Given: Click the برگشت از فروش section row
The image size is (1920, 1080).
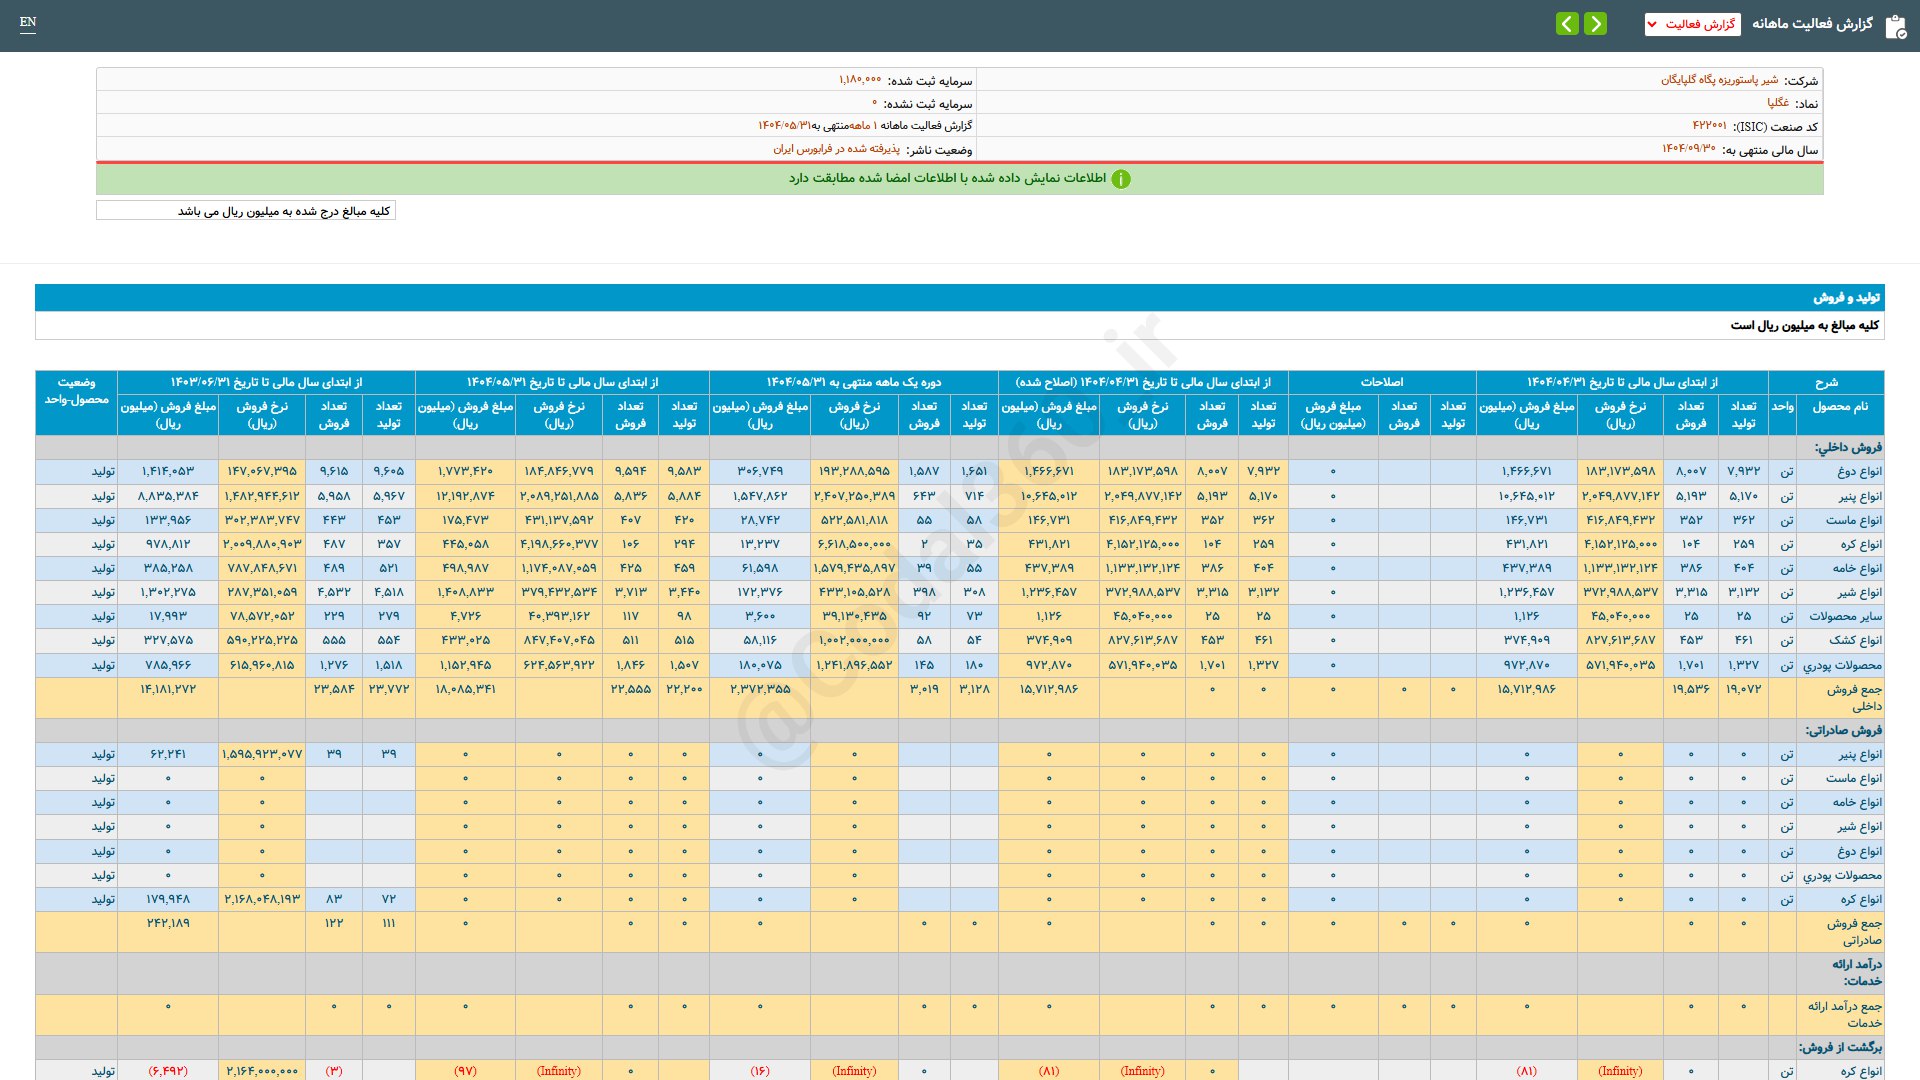Looking at the screenshot, I should click(960, 1047).
